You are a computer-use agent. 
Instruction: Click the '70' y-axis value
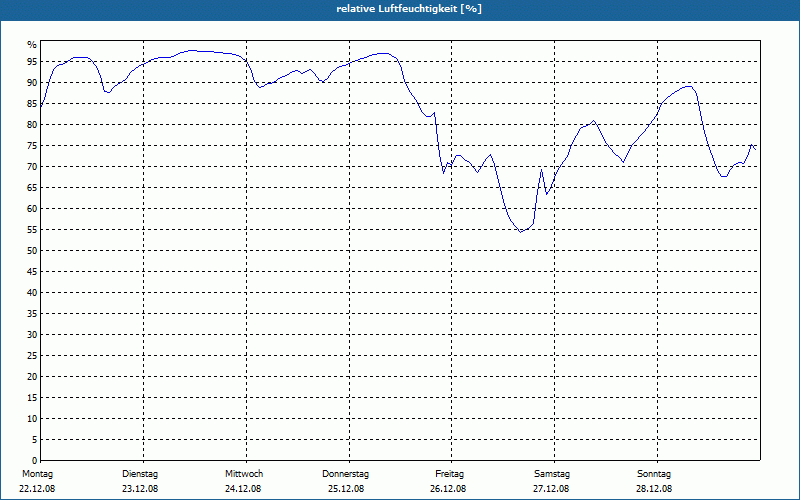pyautogui.click(x=32, y=167)
